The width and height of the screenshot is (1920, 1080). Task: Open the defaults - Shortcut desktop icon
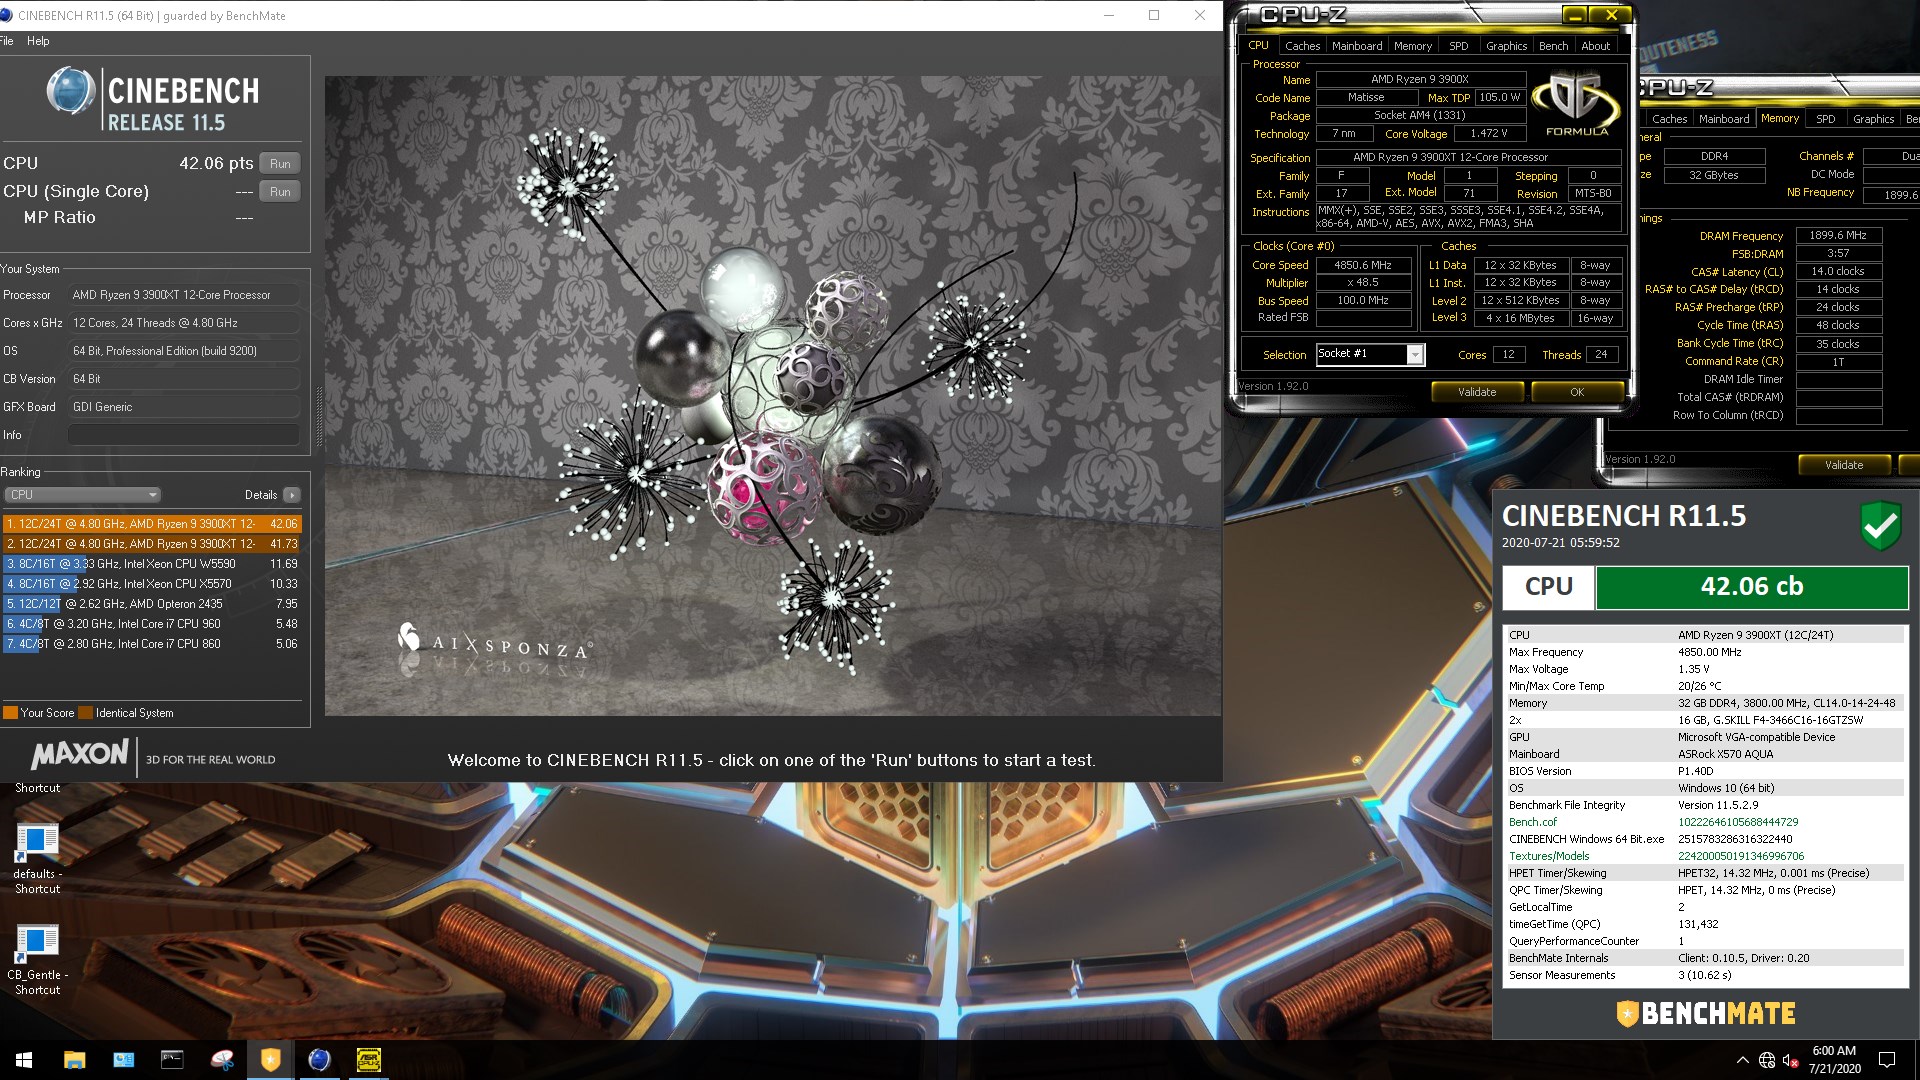(x=37, y=858)
